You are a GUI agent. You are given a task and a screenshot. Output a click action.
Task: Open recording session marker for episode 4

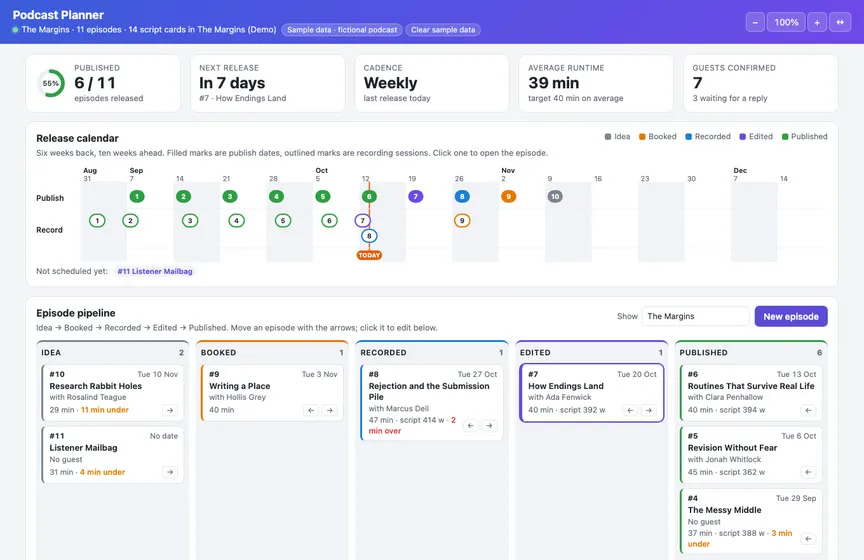[236, 220]
